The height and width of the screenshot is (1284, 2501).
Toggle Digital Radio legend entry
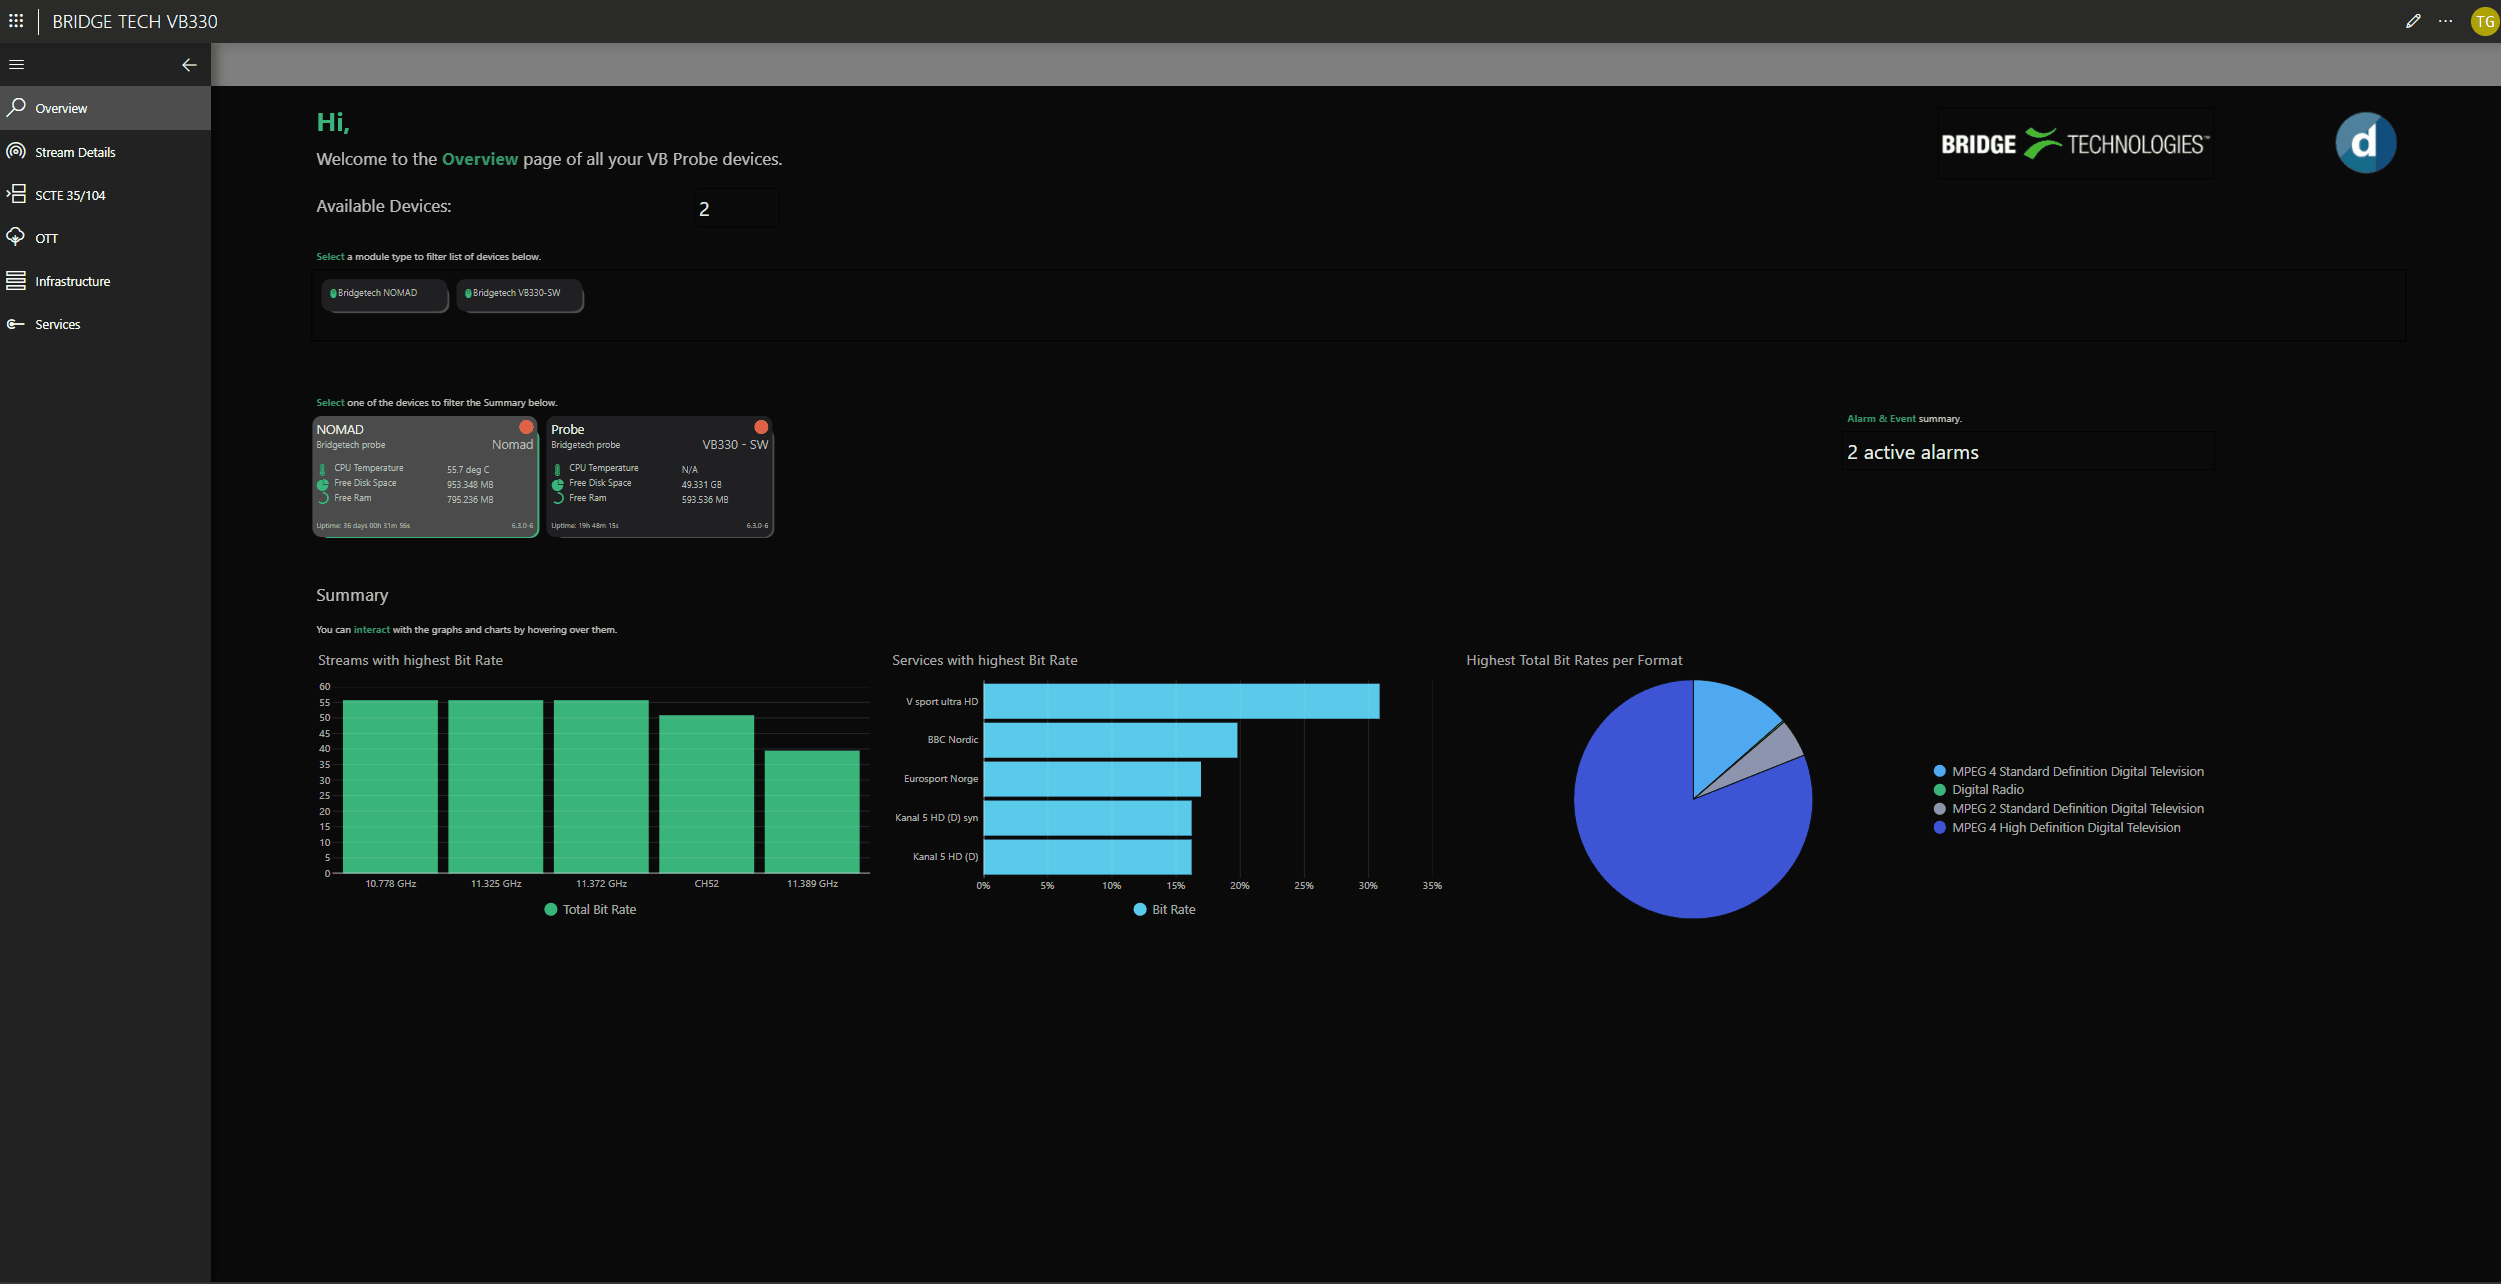pos(1978,789)
